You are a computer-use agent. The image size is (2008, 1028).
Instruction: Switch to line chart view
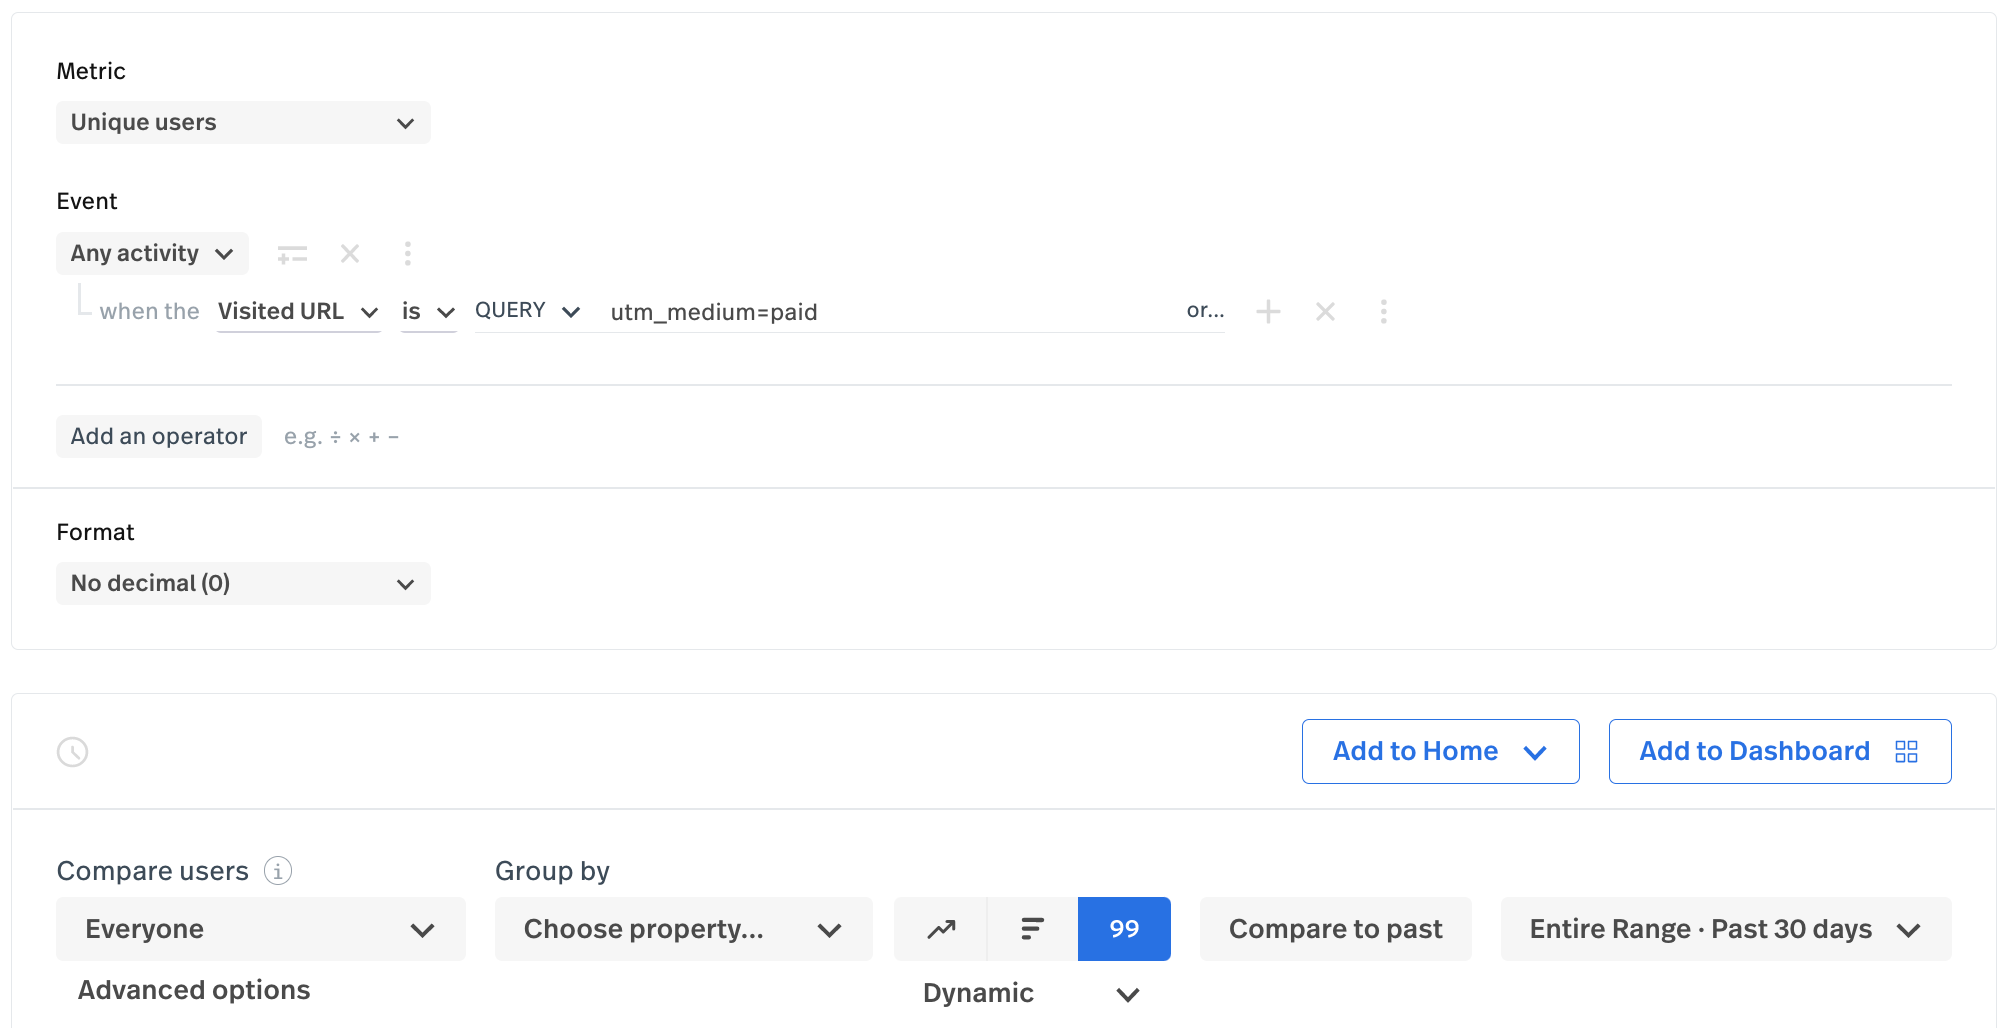(x=941, y=929)
